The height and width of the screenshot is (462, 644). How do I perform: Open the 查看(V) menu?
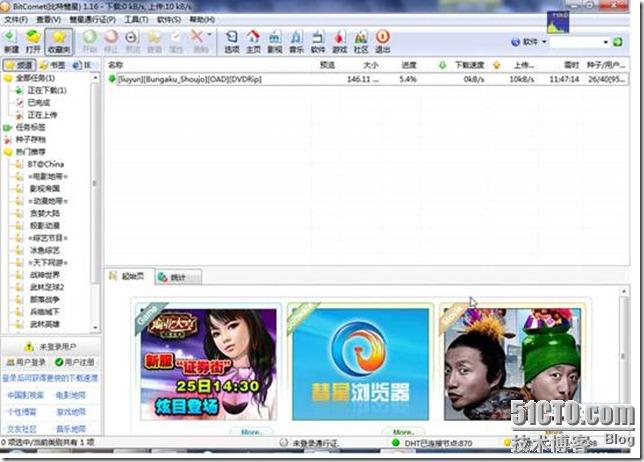click(48, 20)
